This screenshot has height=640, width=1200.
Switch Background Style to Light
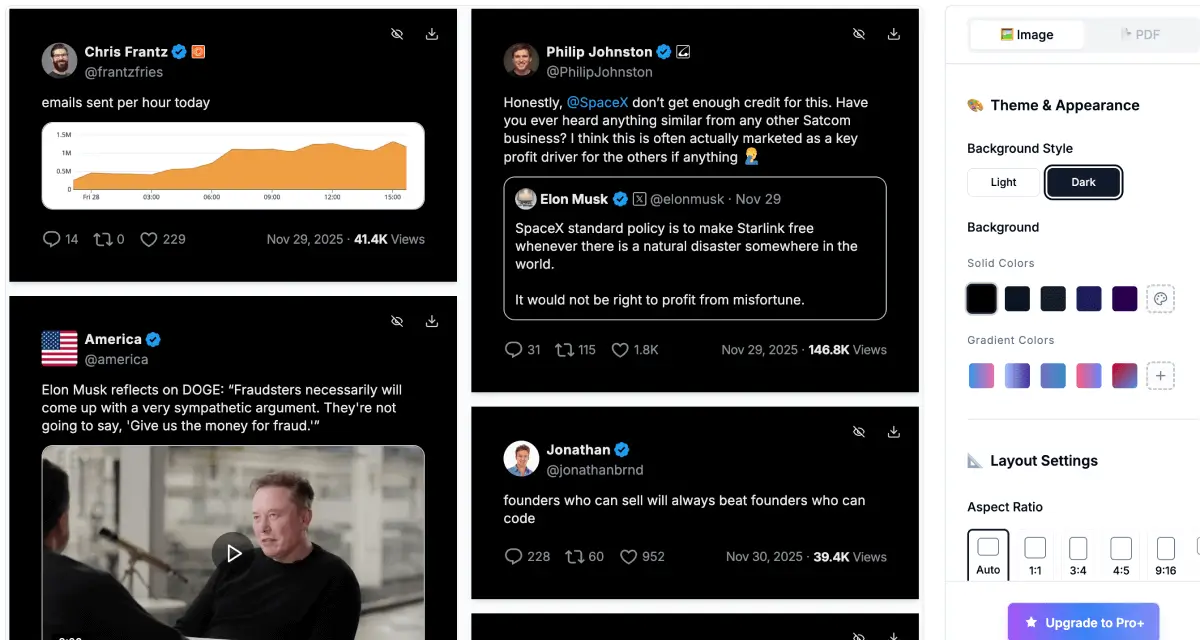click(x=1002, y=182)
